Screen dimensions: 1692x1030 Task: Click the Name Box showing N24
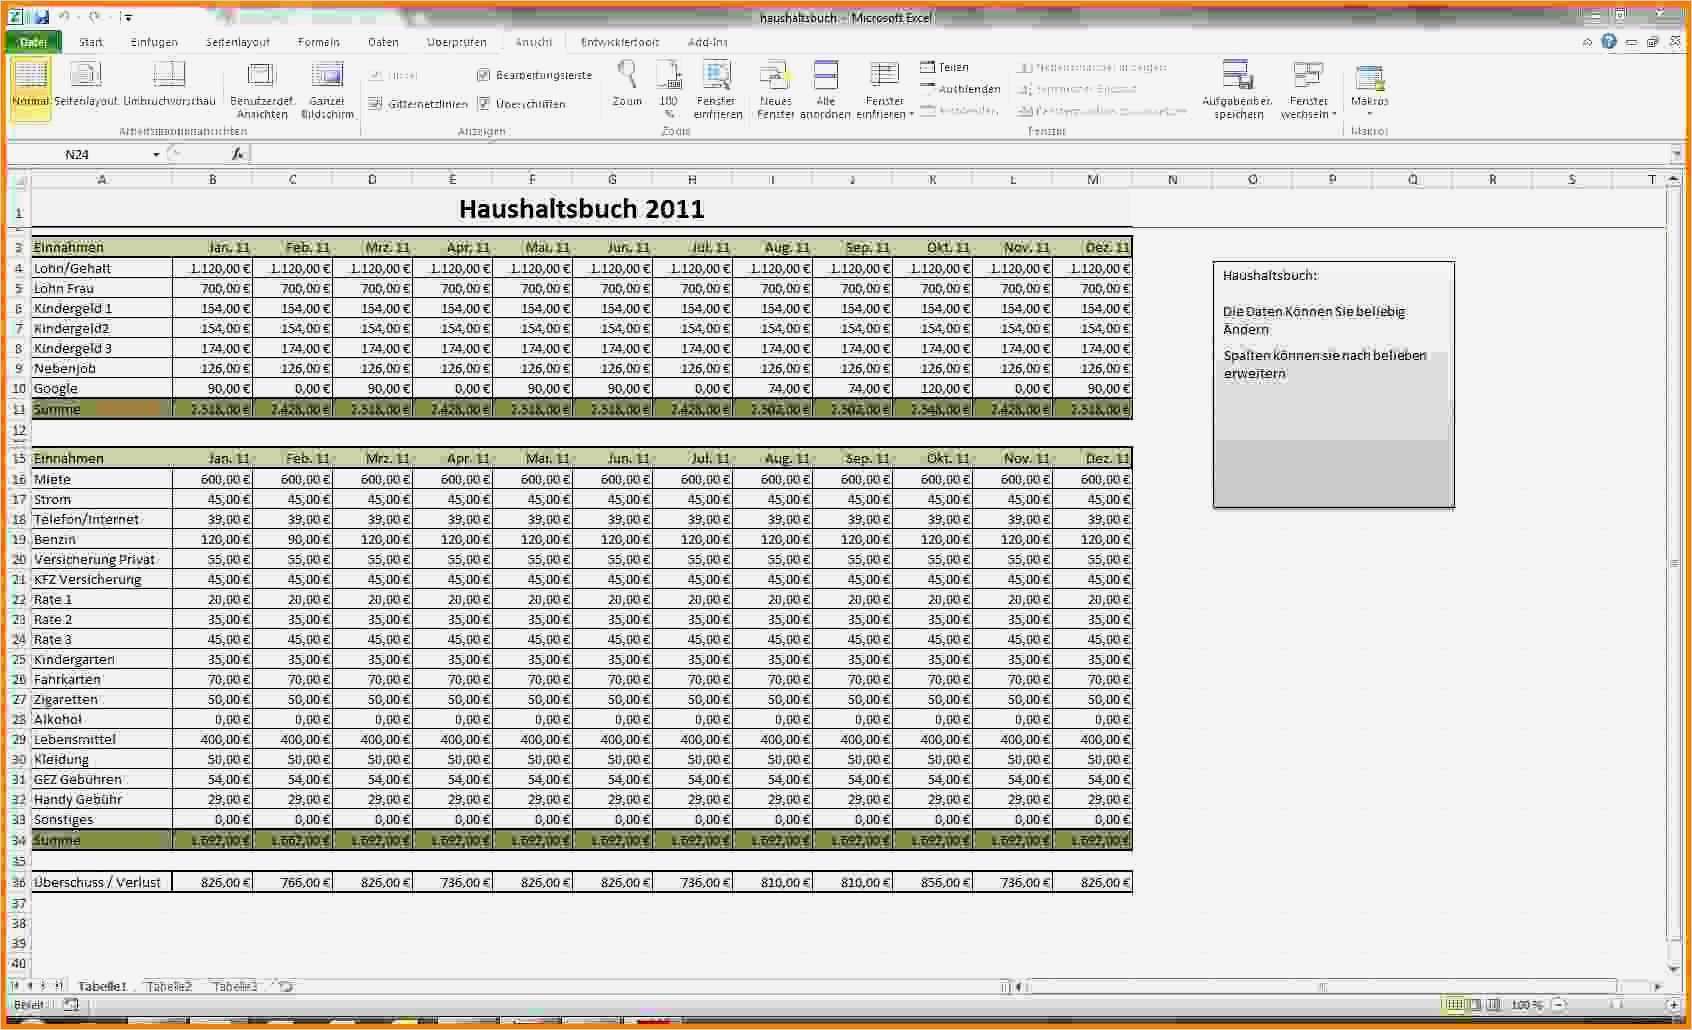click(78, 154)
